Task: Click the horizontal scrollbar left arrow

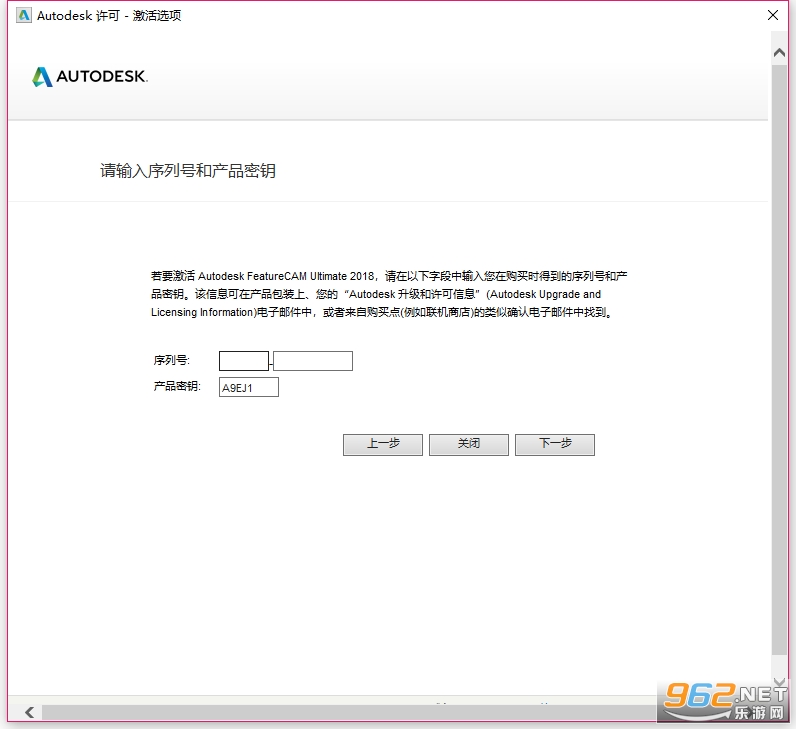Action: [29, 712]
